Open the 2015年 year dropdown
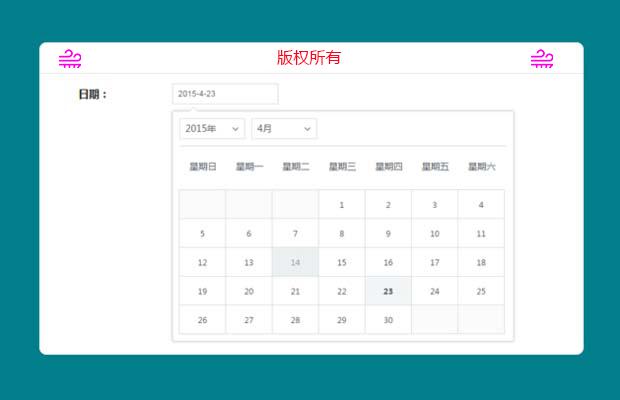620x400 pixels. (212, 129)
